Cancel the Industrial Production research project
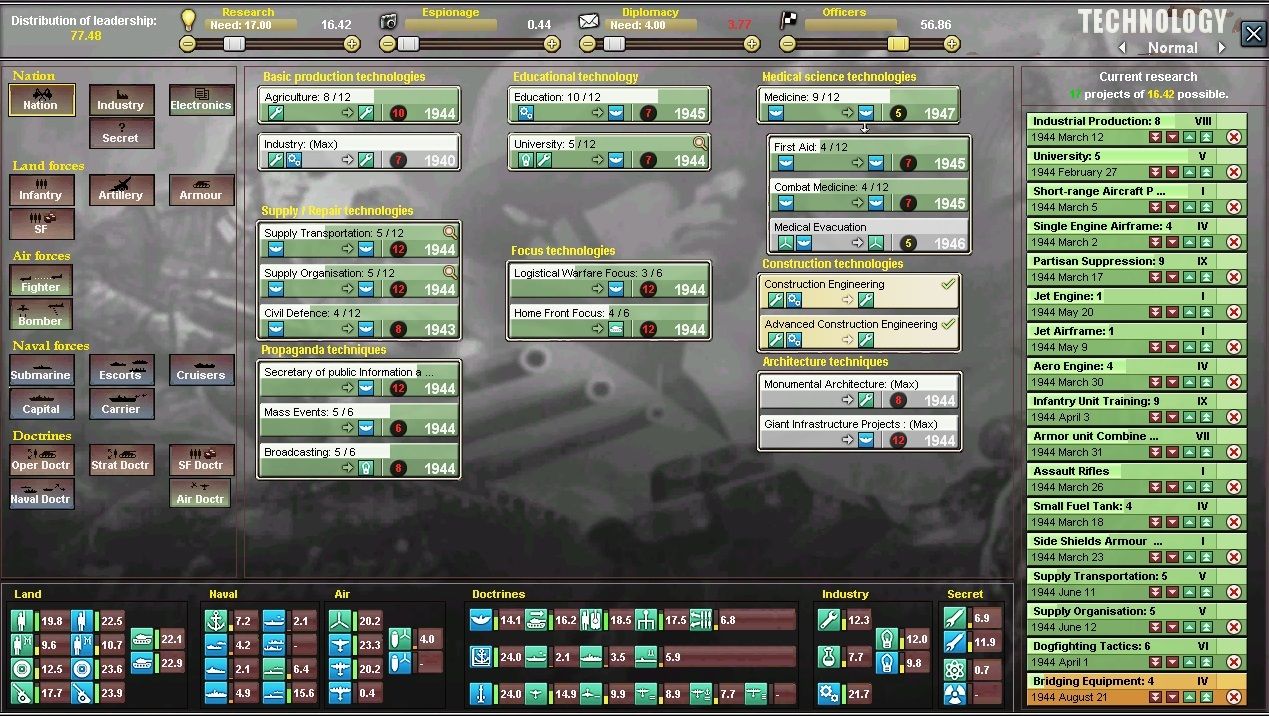Image resolution: width=1269 pixels, height=716 pixels. (x=1233, y=137)
